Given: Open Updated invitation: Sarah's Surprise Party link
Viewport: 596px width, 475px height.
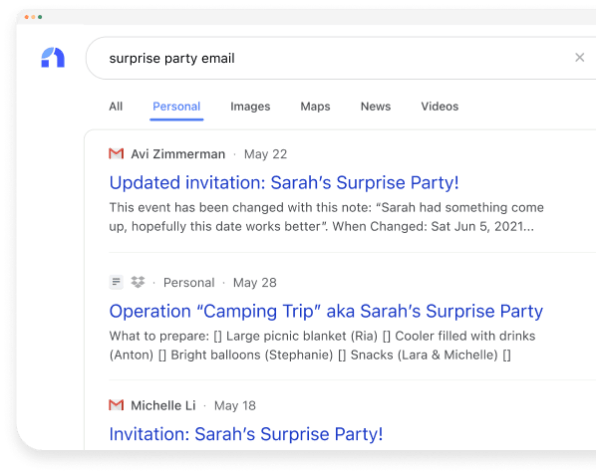Looking at the screenshot, I should coord(284,183).
